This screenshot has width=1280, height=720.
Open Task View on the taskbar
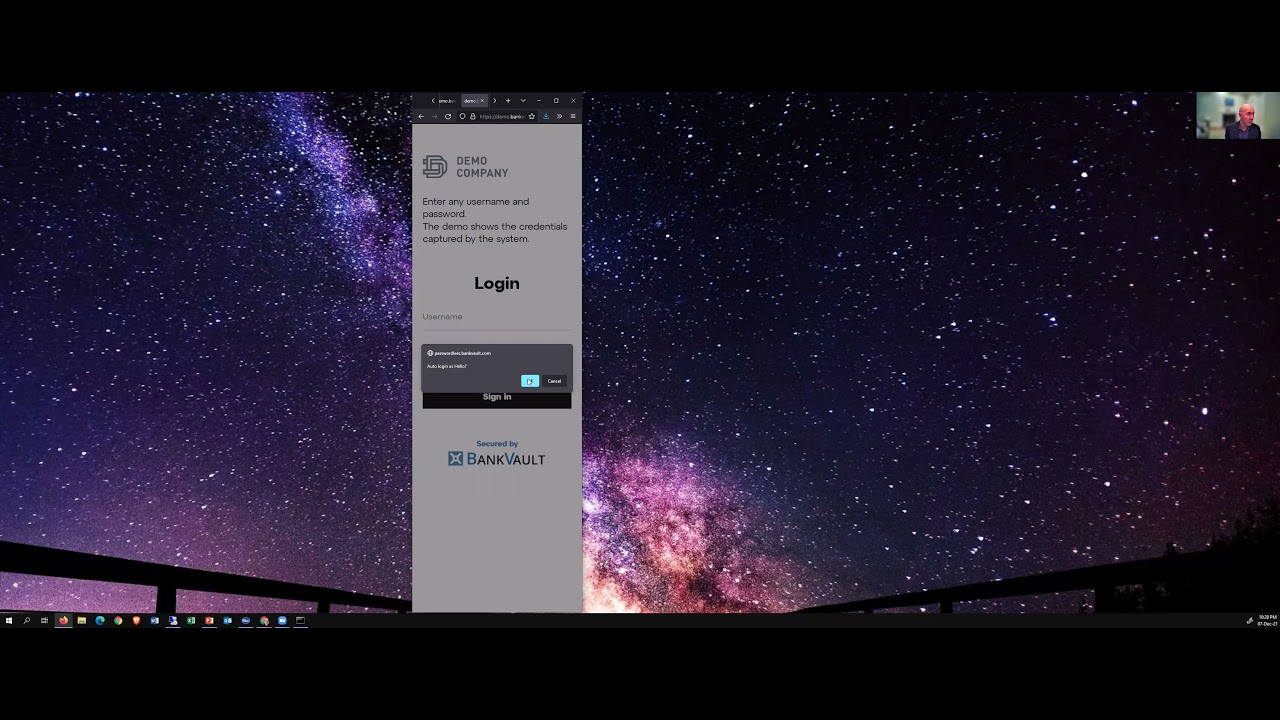[x=45, y=621]
